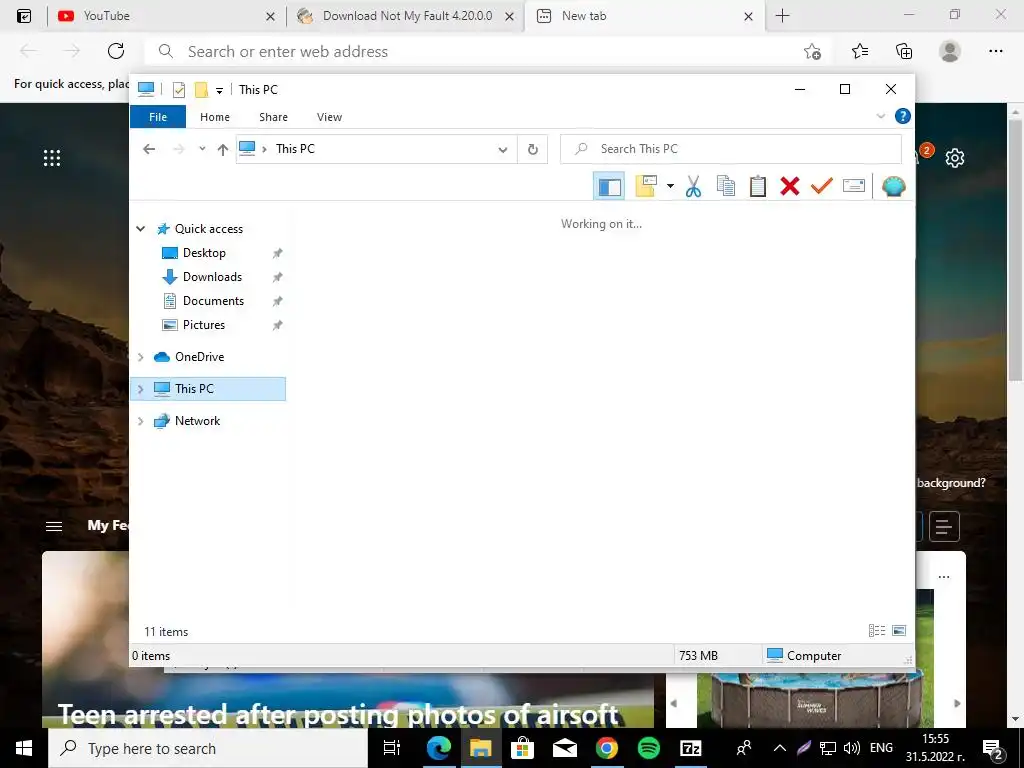Select Quick access in navigation pane
Screen dimensions: 1024x768
208,229
